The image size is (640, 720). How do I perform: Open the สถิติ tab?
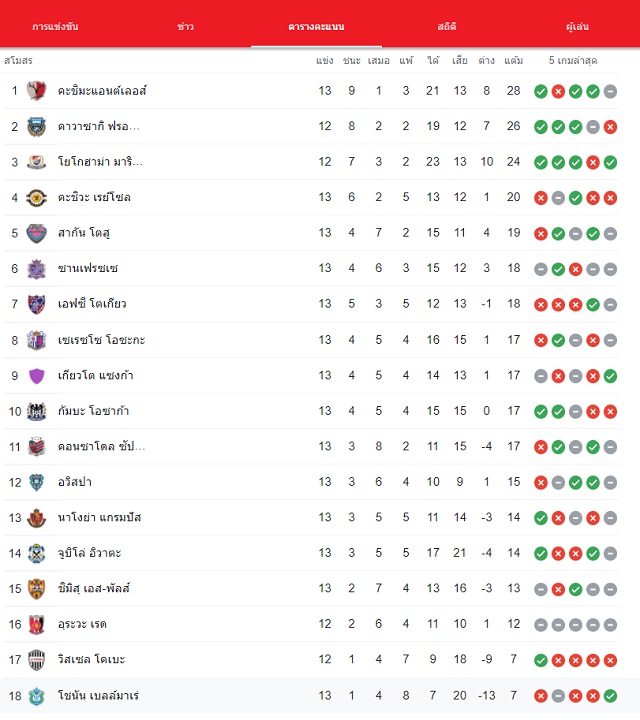pyautogui.click(x=447, y=26)
